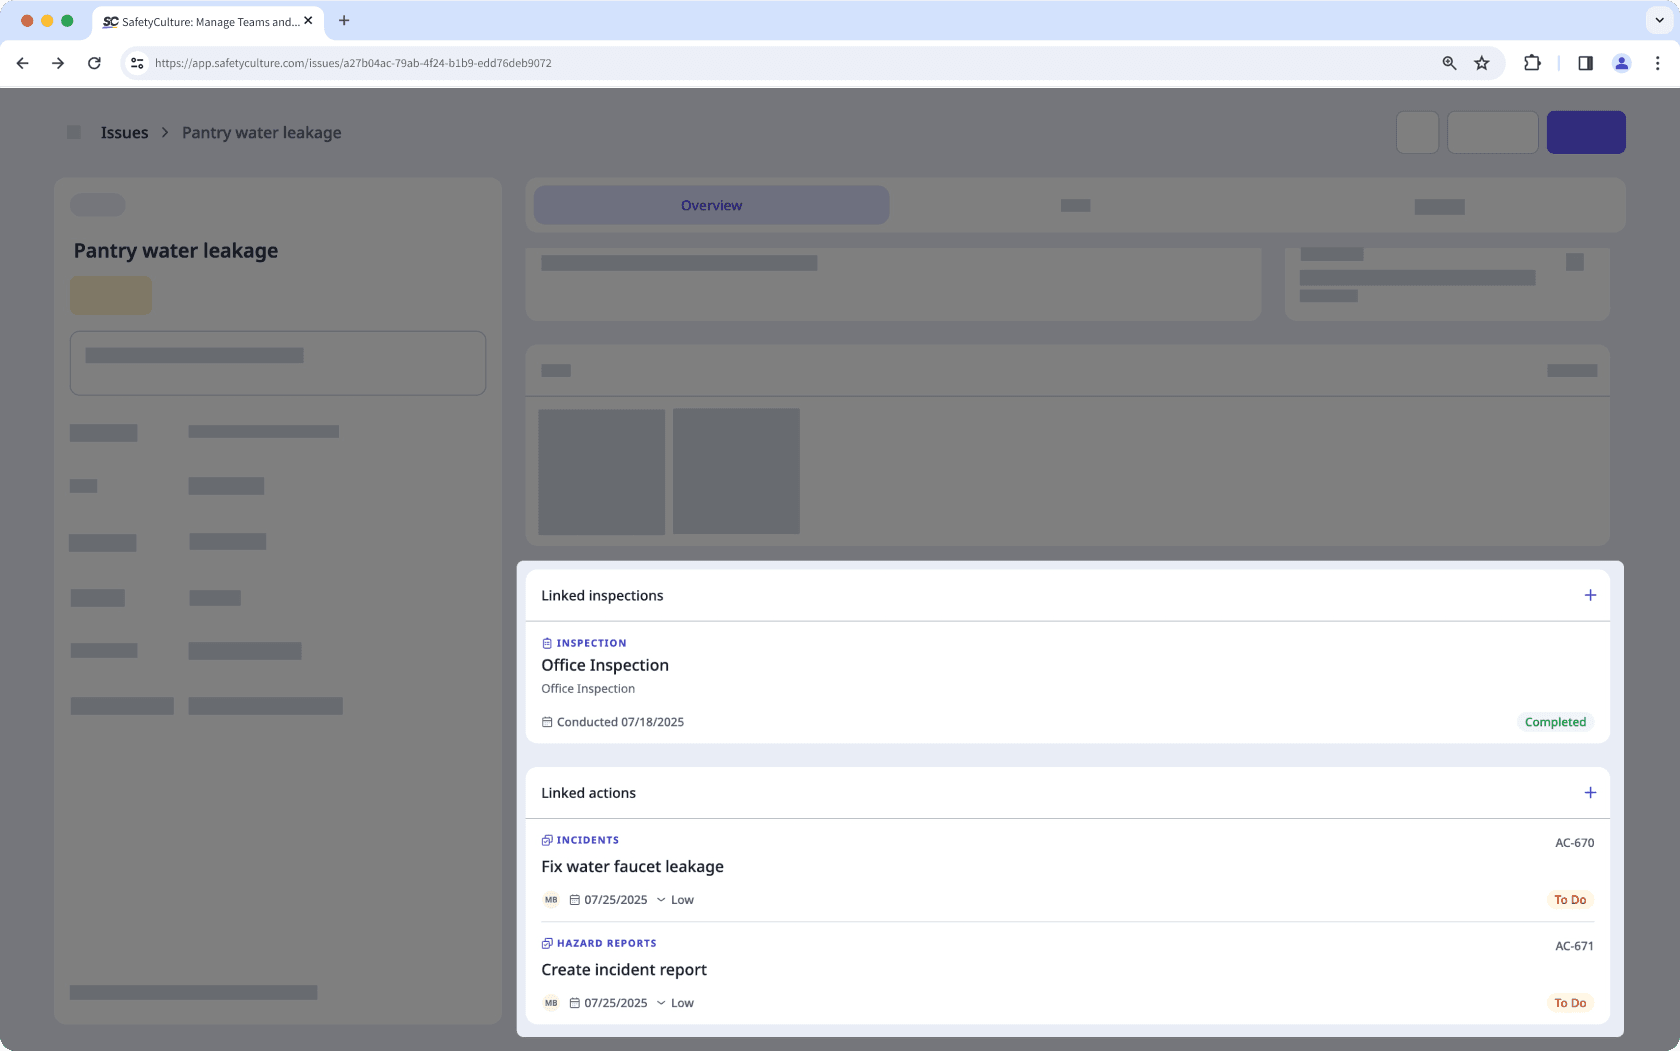Toggle the bookmark star for this page
The width and height of the screenshot is (1680, 1051).
pyautogui.click(x=1482, y=62)
